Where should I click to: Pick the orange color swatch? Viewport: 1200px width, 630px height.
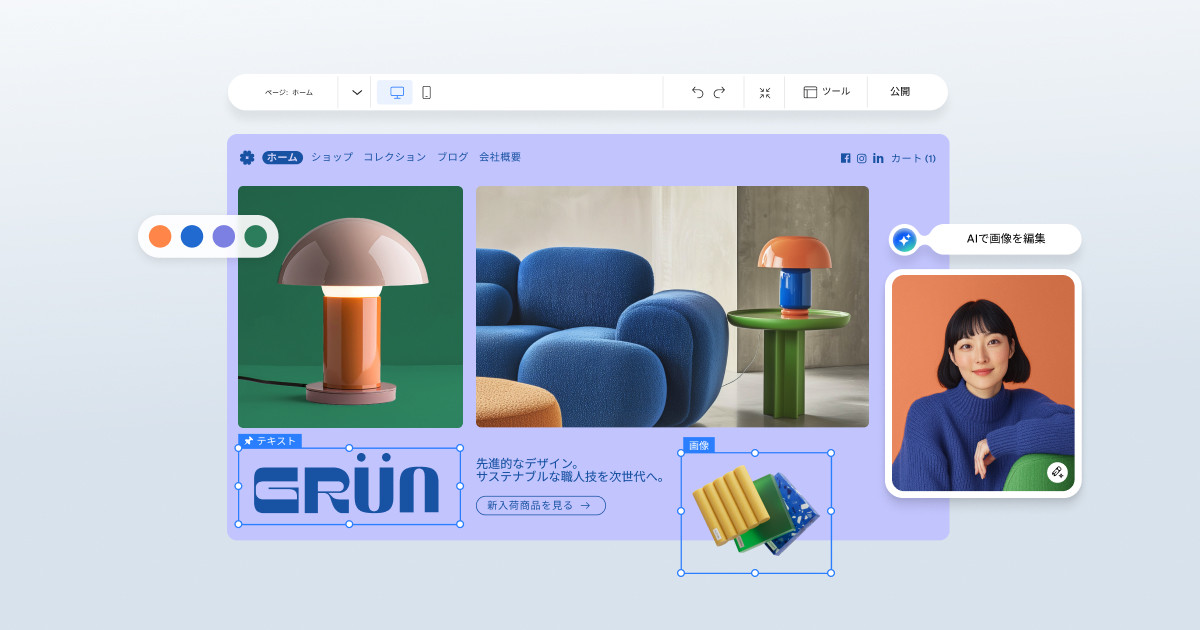tap(160, 236)
